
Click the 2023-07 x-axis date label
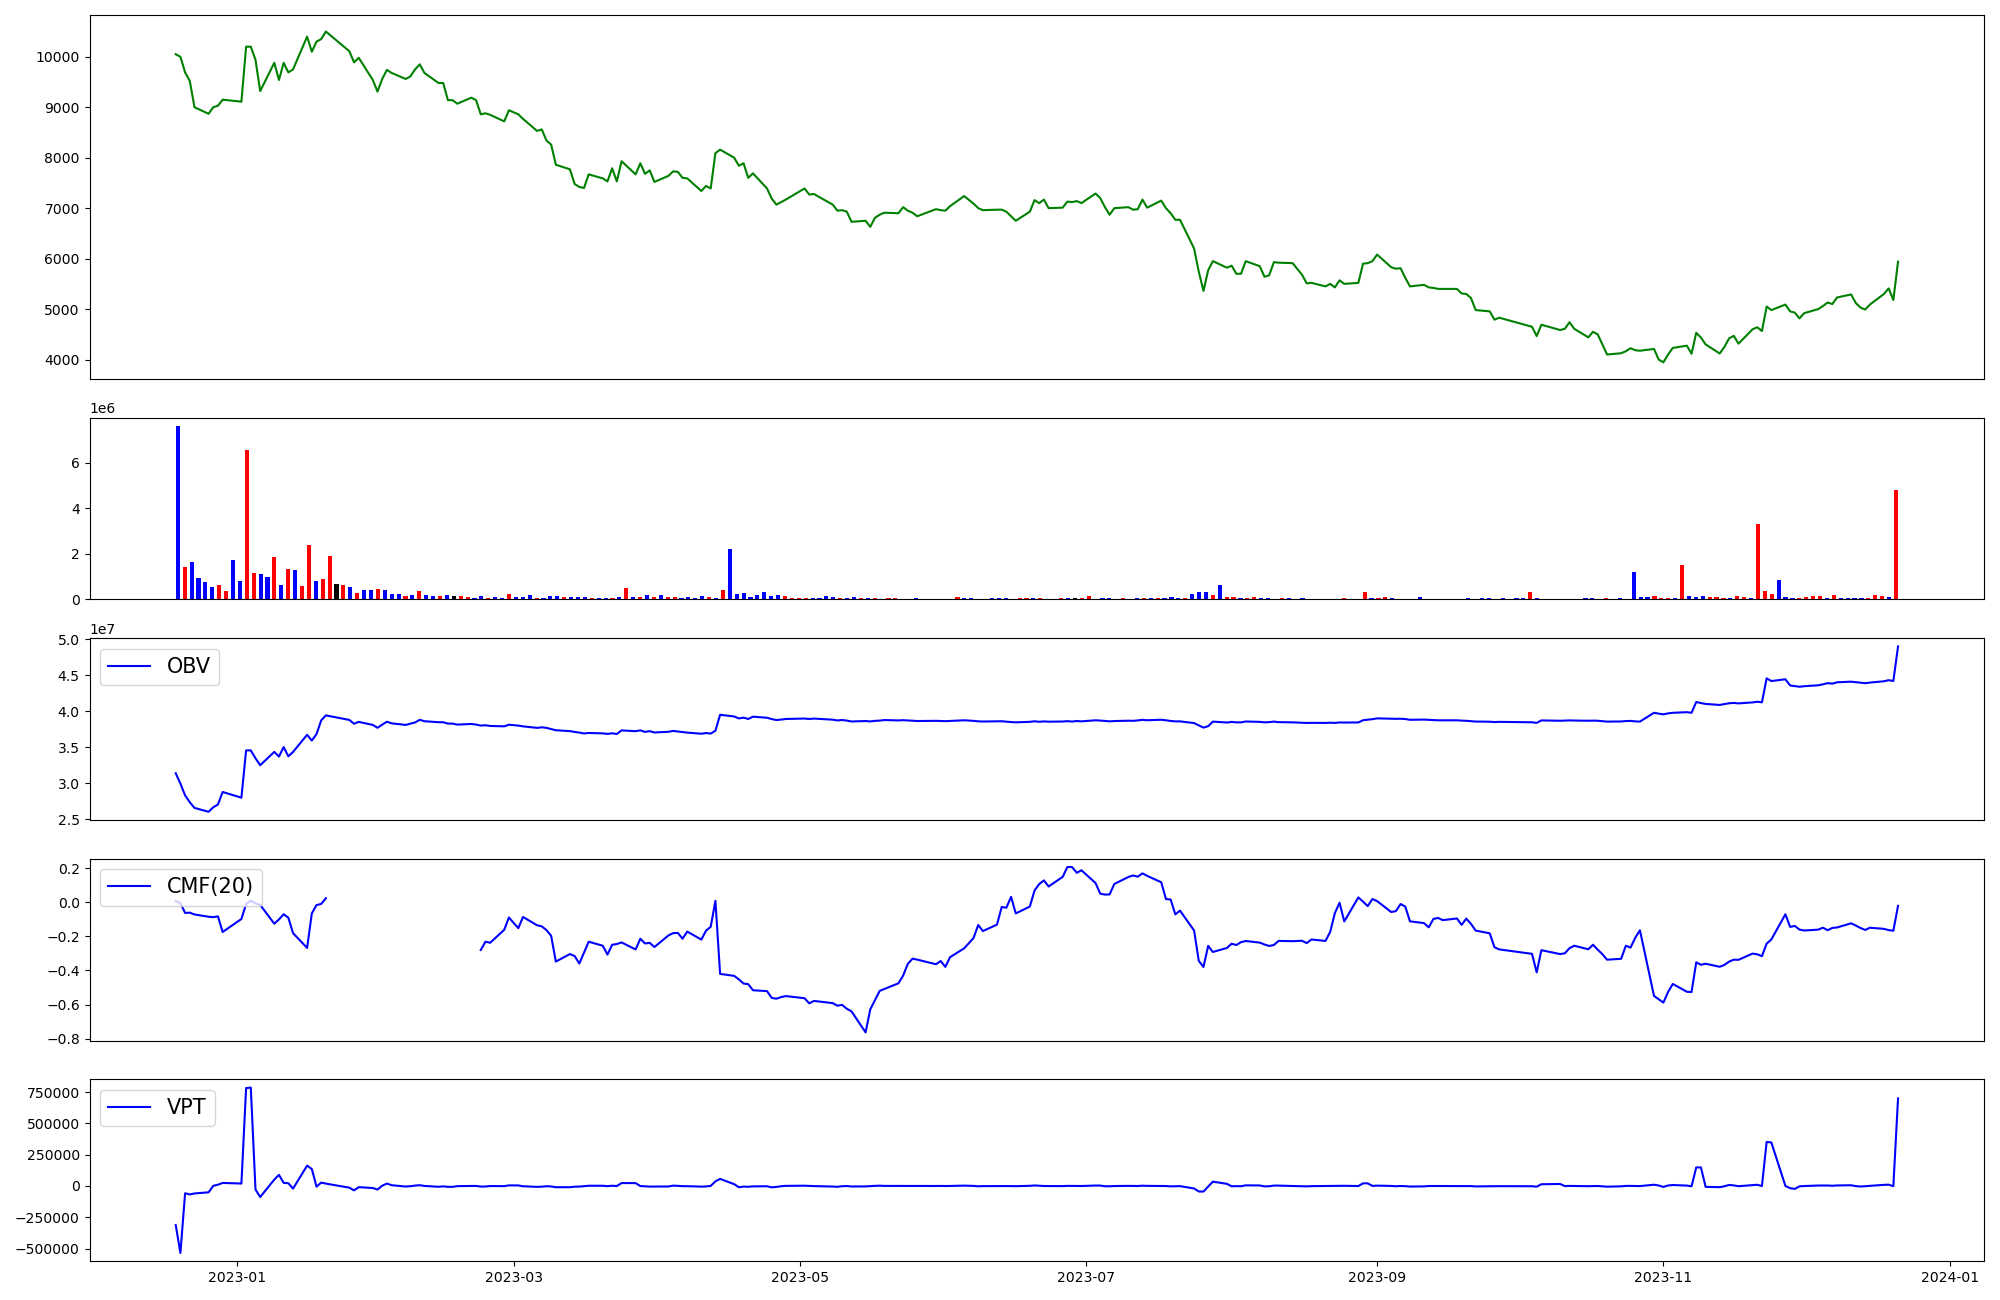pyautogui.click(x=1086, y=1276)
